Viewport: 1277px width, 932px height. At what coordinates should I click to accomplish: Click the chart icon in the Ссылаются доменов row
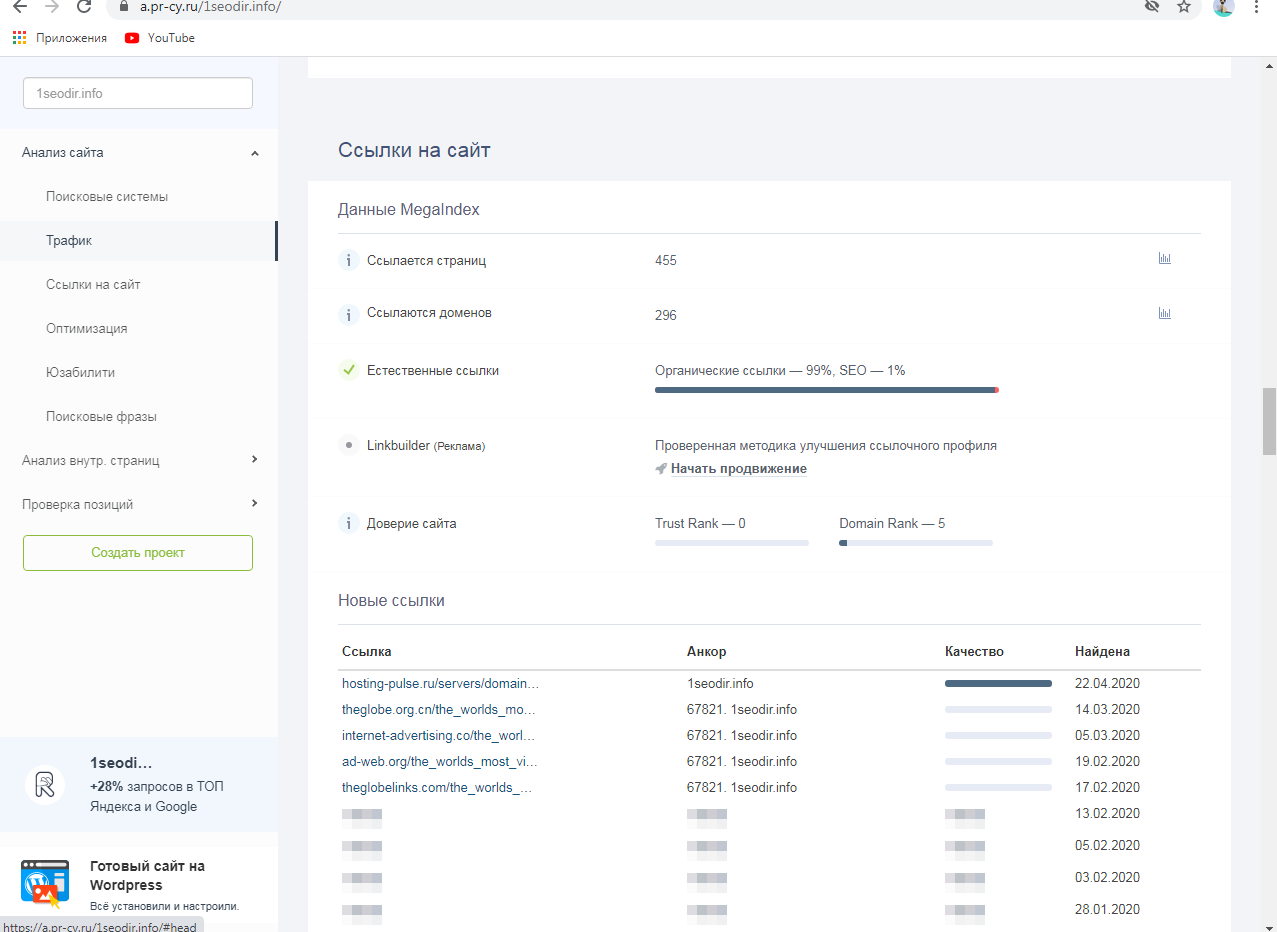click(x=1164, y=313)
